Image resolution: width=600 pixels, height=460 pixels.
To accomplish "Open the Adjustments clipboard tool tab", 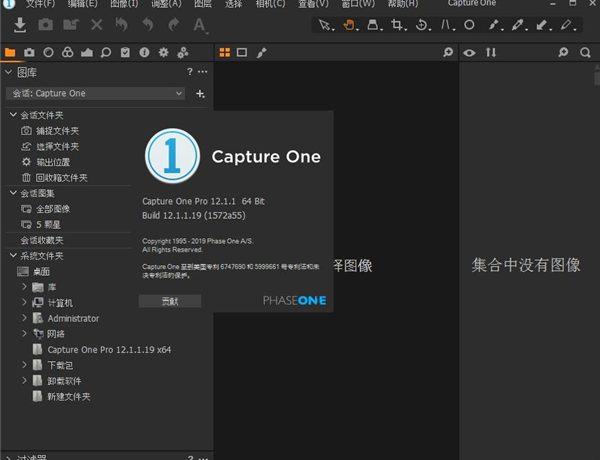I will point(125,52).
